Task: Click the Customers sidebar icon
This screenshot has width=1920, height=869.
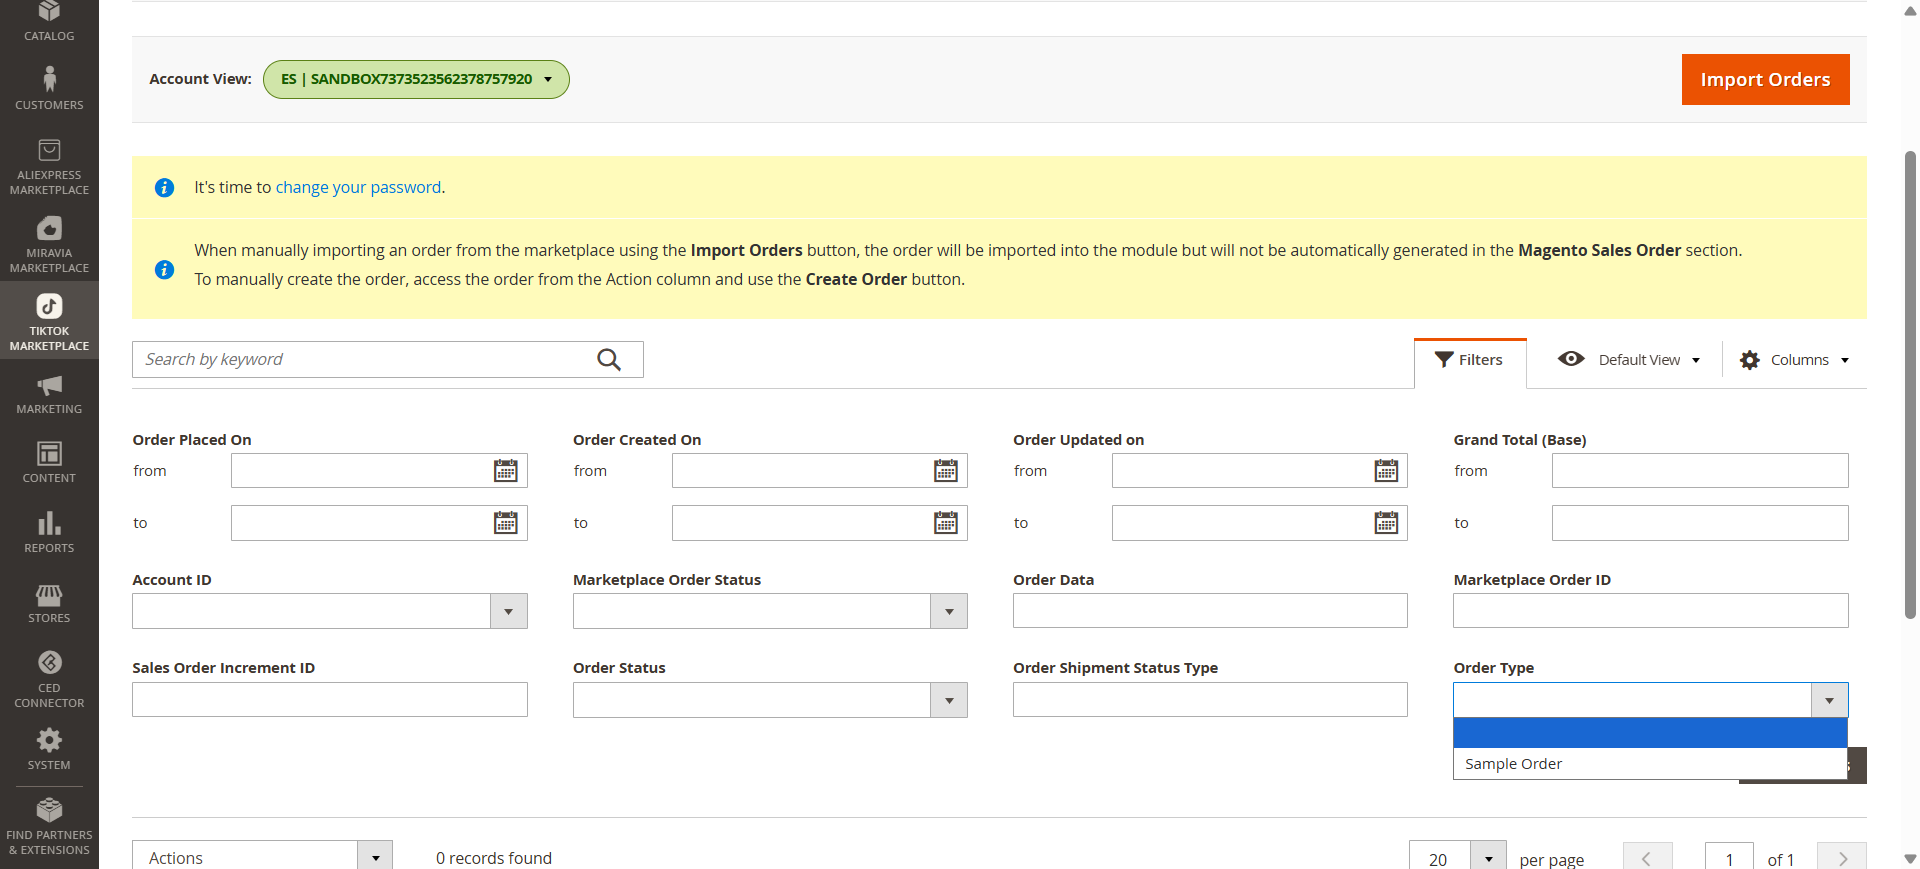Action: tap(49, 87)
